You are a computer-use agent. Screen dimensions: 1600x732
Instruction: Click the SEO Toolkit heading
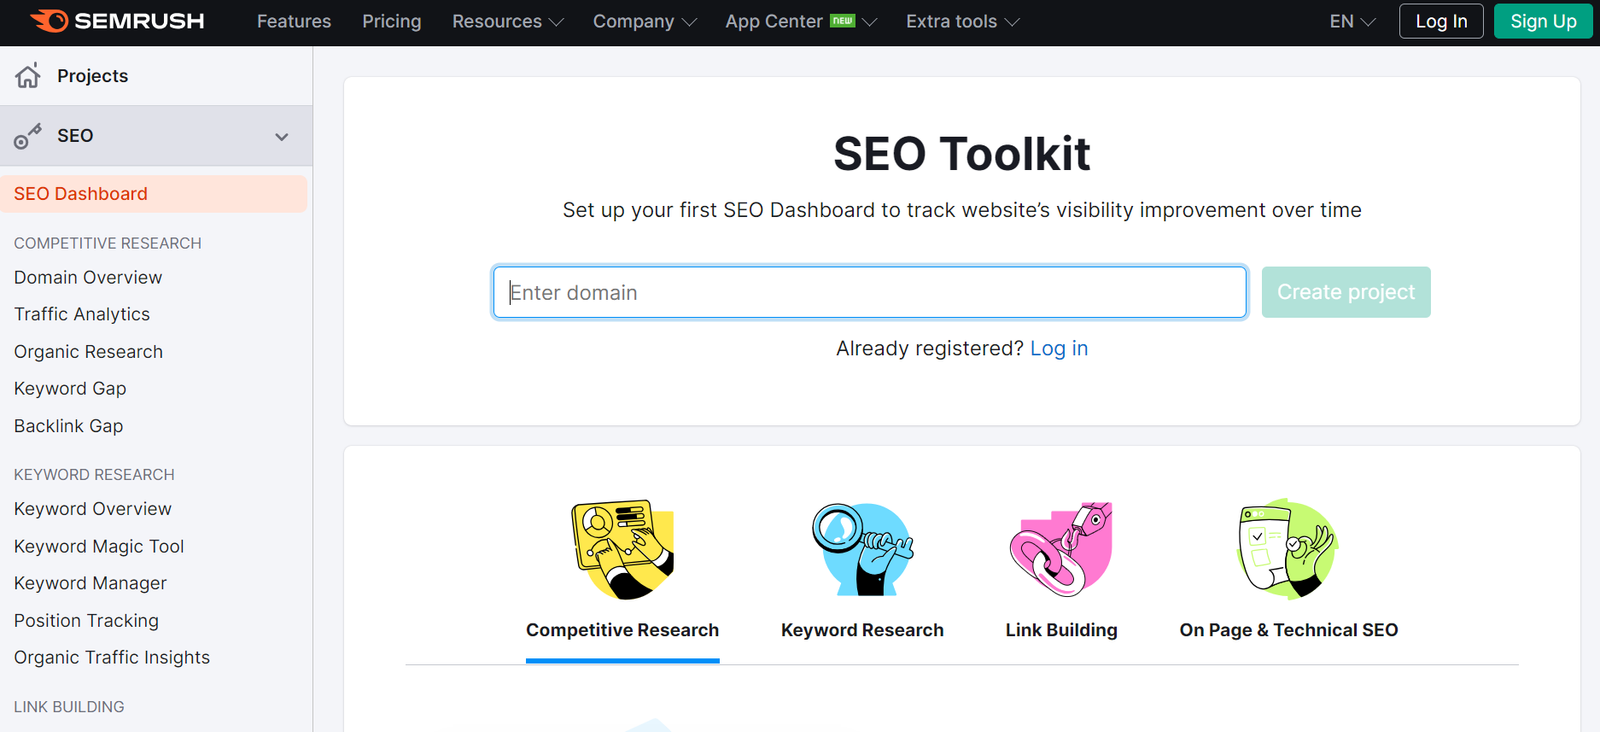click(962, 154)
